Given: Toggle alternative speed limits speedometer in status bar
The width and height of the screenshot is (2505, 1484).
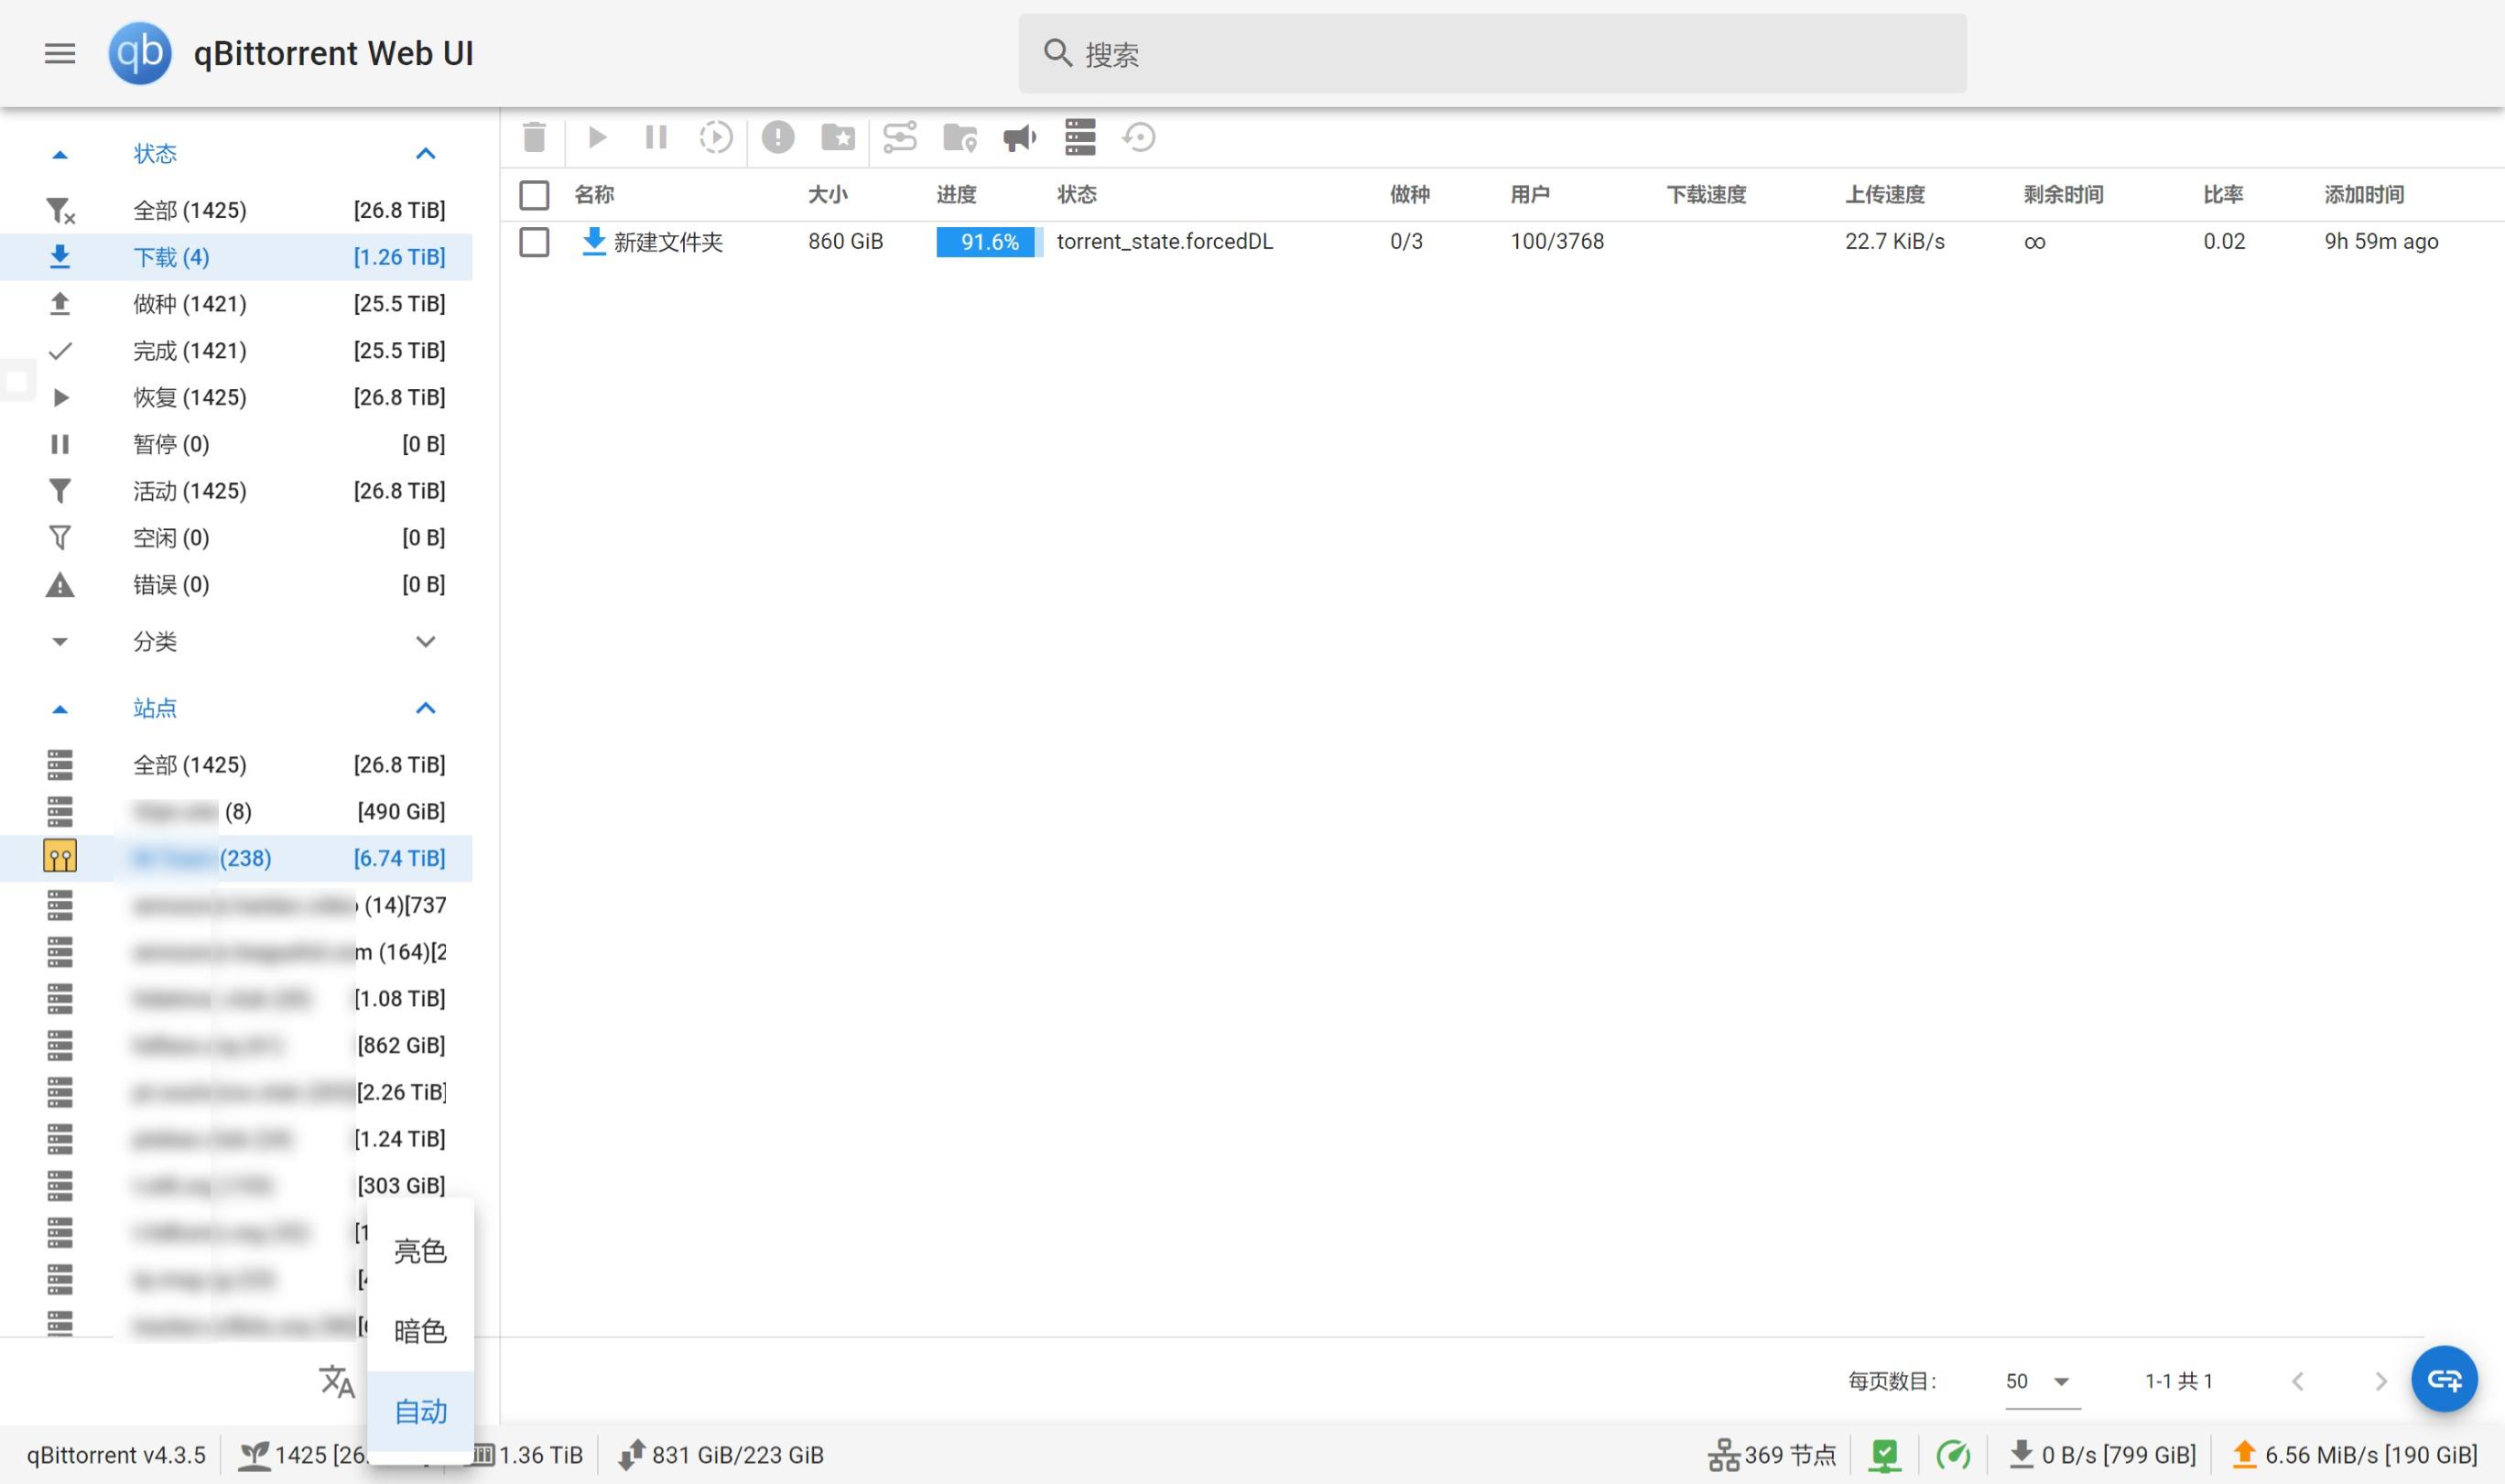Looking at the screenshot, I should click(1954, 1455).
